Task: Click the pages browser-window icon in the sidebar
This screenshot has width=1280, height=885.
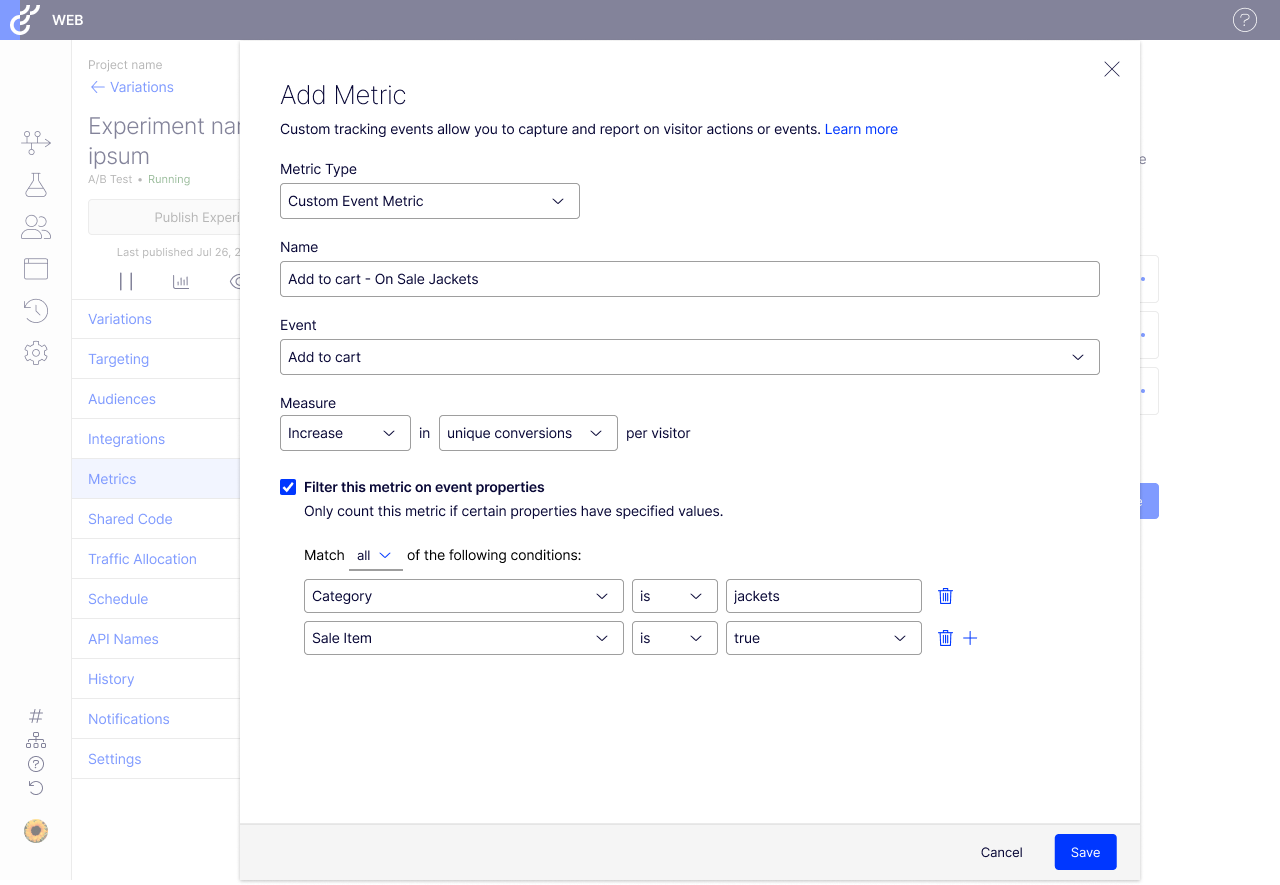Action: 36,268
